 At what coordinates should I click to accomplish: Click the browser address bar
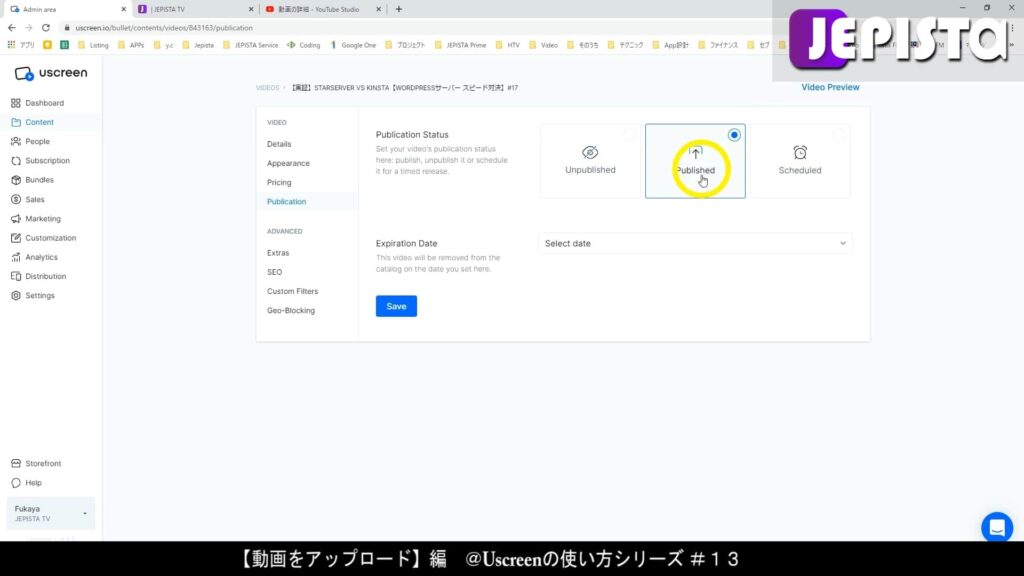pyautogui.click(x=418, y=28)
